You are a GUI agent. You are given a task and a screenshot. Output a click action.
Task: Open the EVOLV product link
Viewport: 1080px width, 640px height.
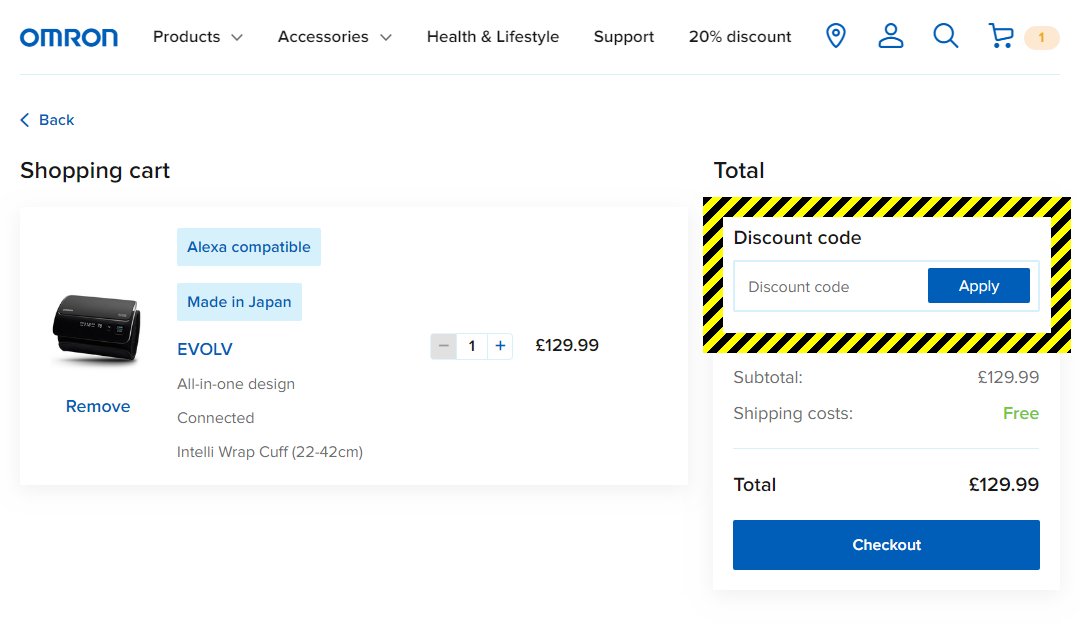tap(205, 349)
